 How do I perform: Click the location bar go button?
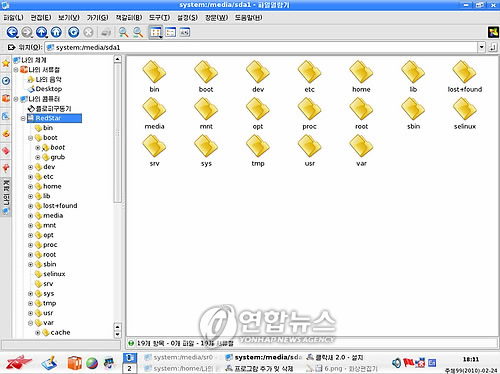coord(492,47)
